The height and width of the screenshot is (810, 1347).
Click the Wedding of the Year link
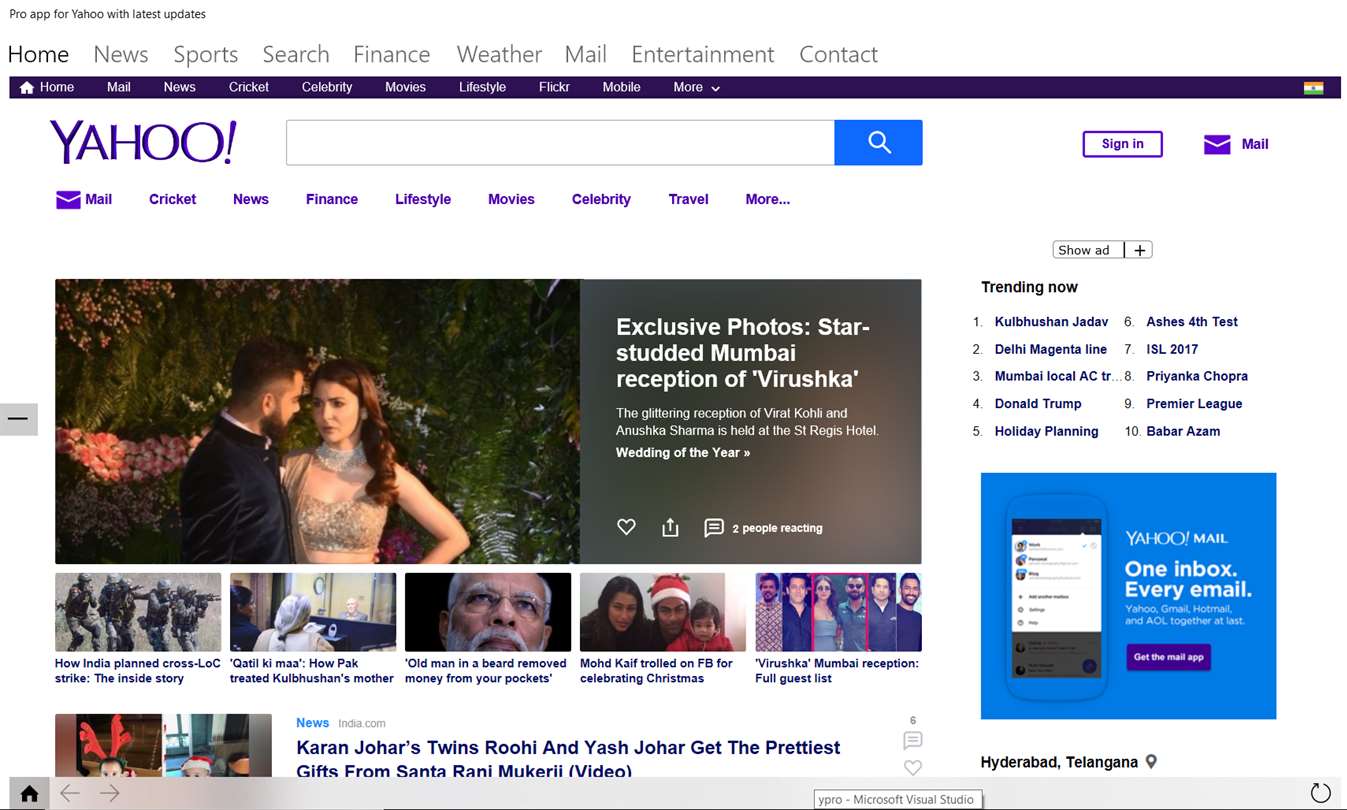tap(683, 452)
